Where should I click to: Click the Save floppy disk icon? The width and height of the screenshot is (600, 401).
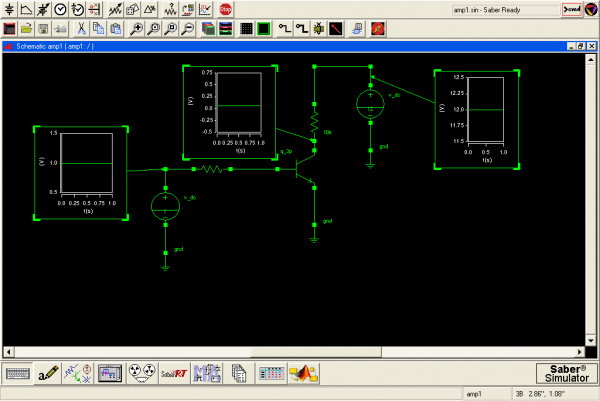45,28
